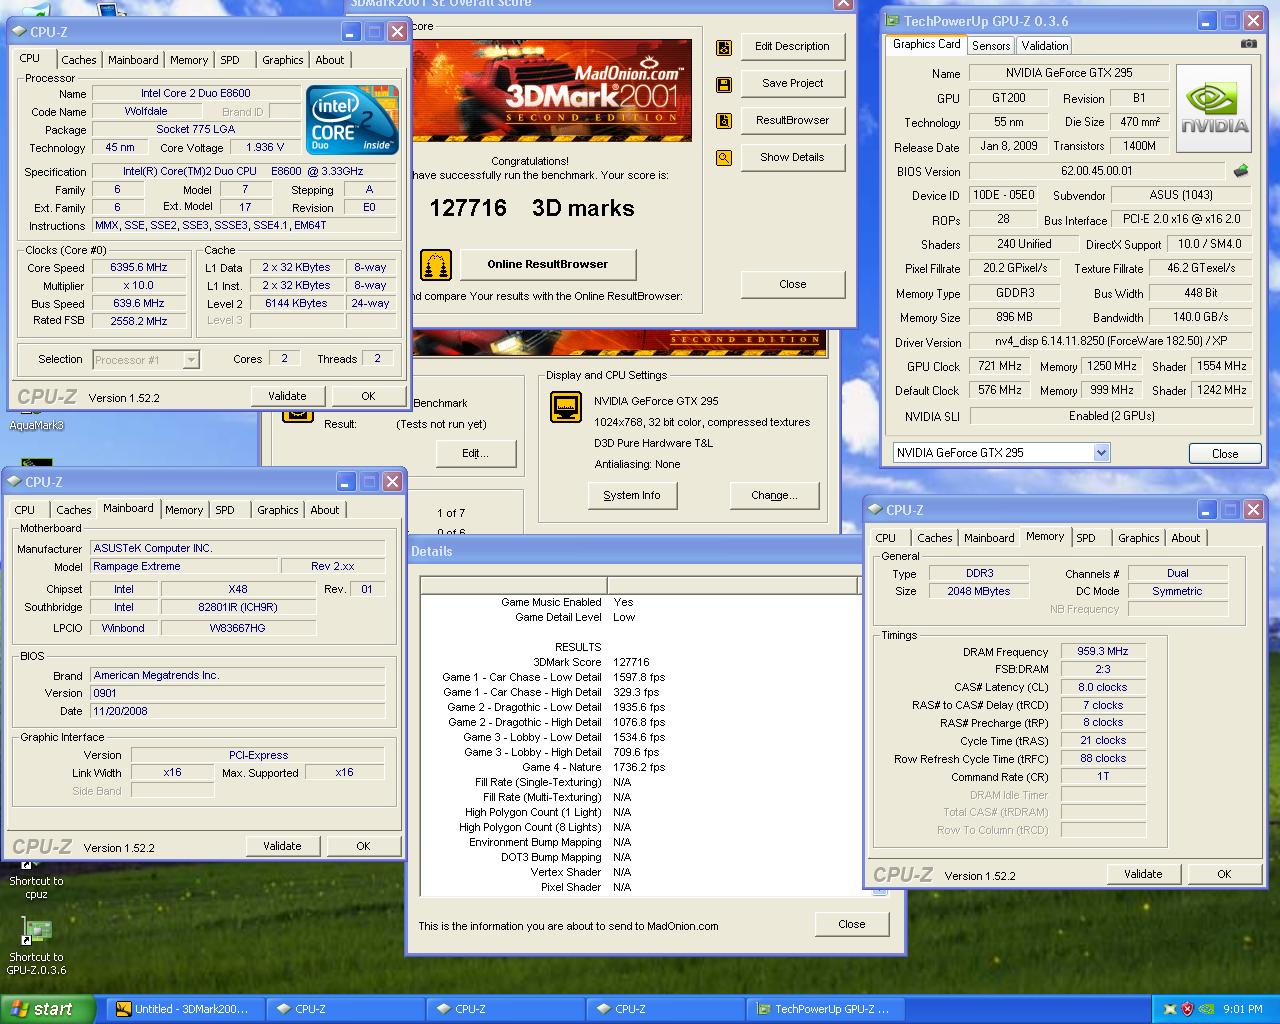The height and width of the screenshot is (1024, 1280).
Task: Click the Rampage Extreme model field
Action: click(x=184, y=567)
